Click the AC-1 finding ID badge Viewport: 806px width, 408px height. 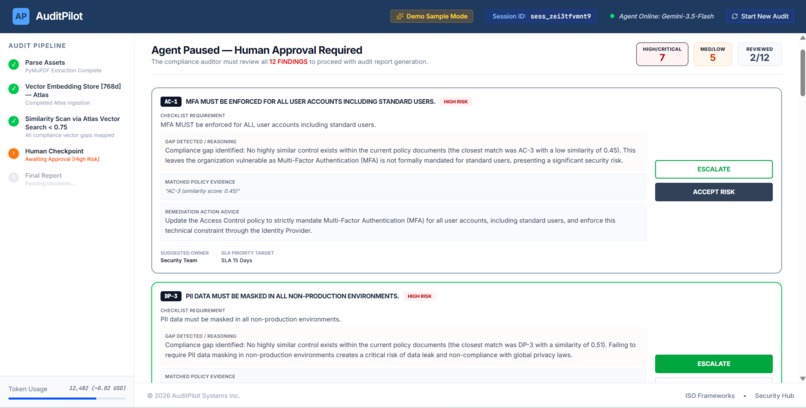click(x=171, y=102)
